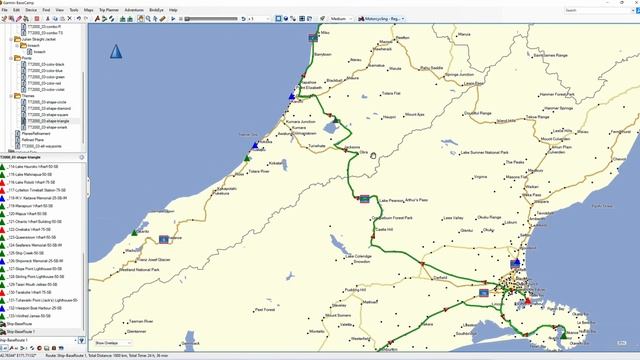Open the Maps menu

89,10
